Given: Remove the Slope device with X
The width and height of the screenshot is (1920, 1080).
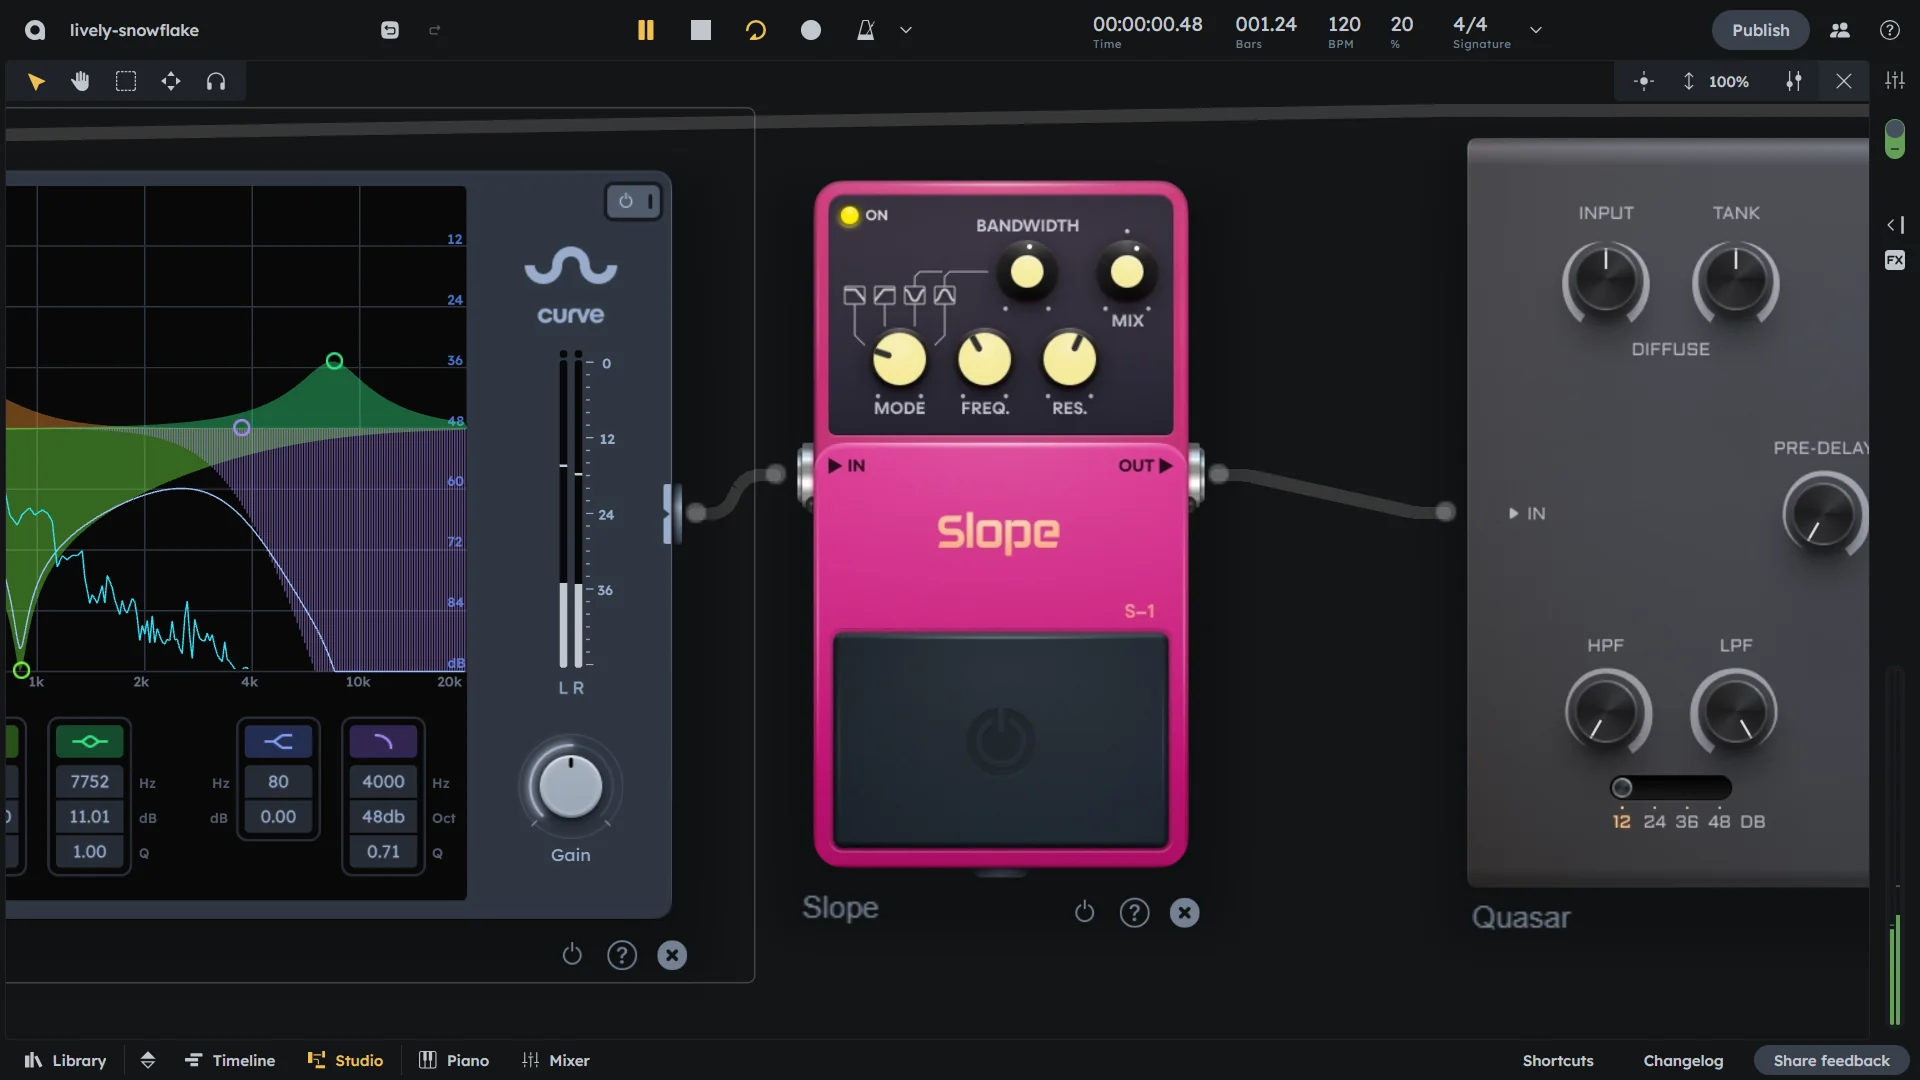Looking at the screenshot, I should [x=1184, y=912].
